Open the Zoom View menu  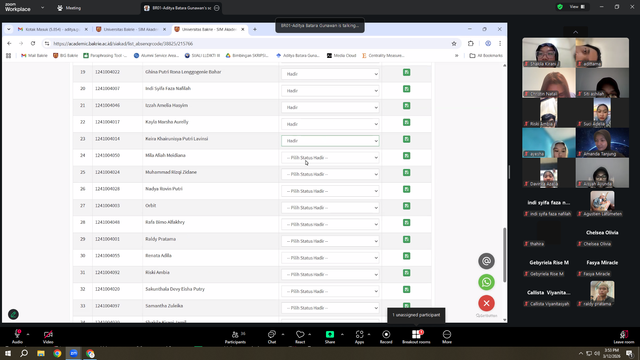pyautogui.click(x=577, y=7)
